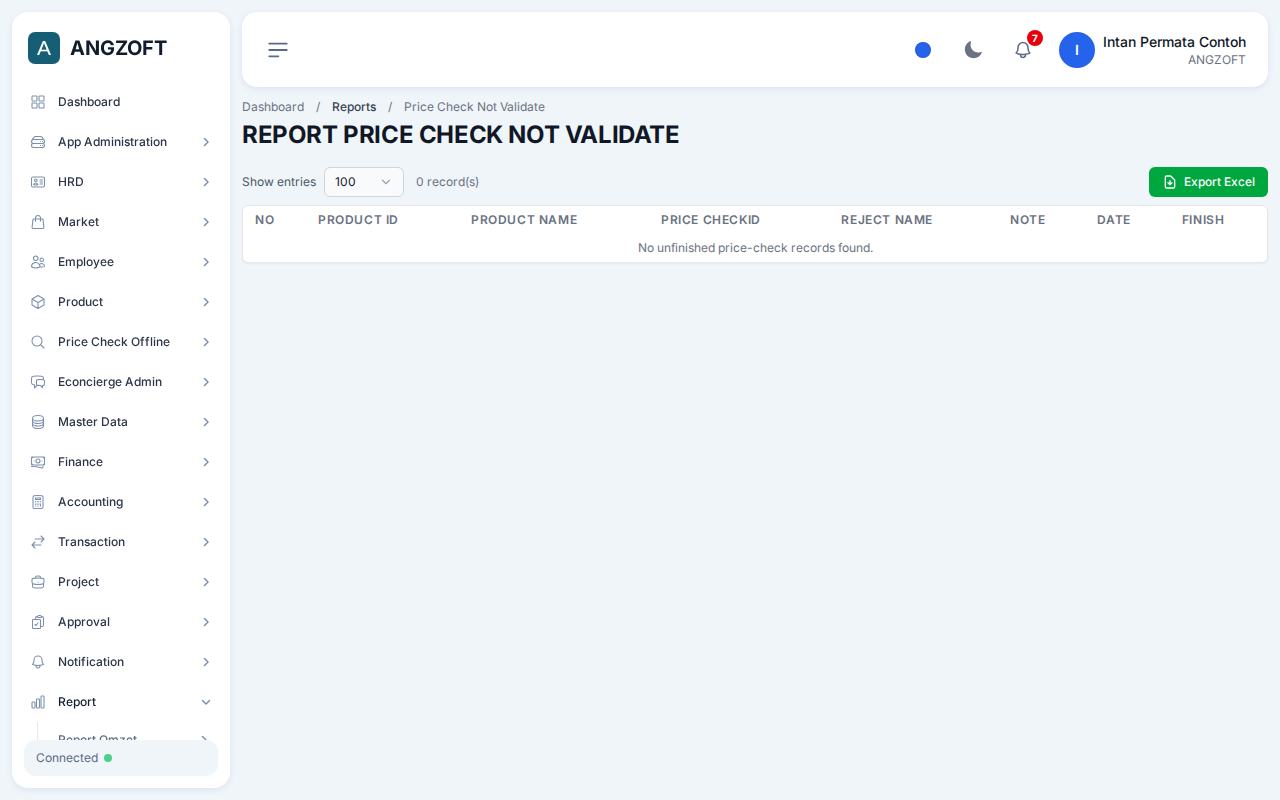
Task: Expand App Administration chevron
Action: tap(206, 142)
